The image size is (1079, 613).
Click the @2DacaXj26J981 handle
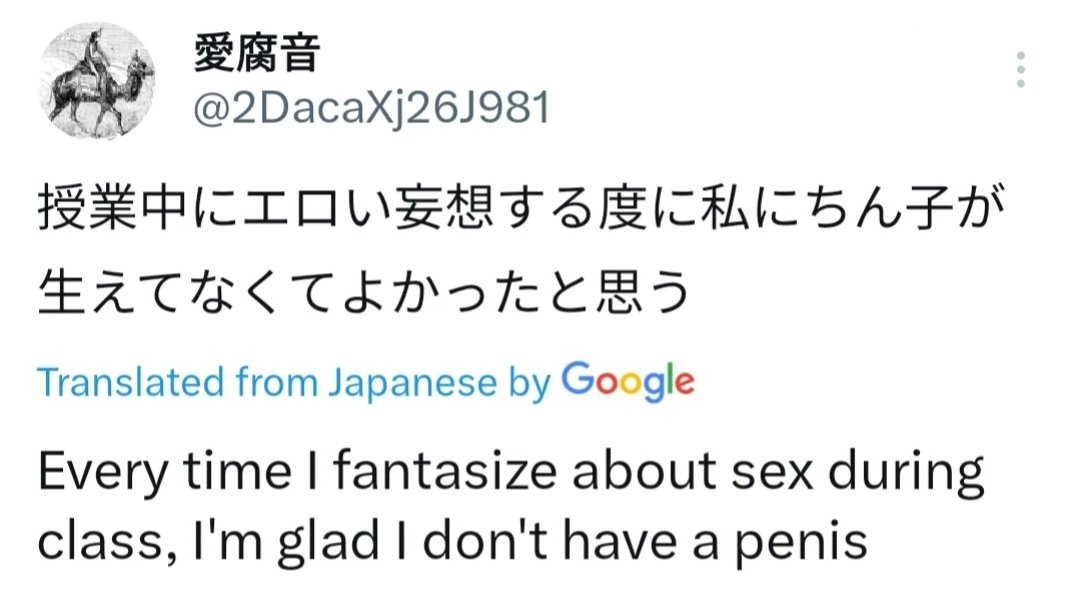tap(371, 108)
